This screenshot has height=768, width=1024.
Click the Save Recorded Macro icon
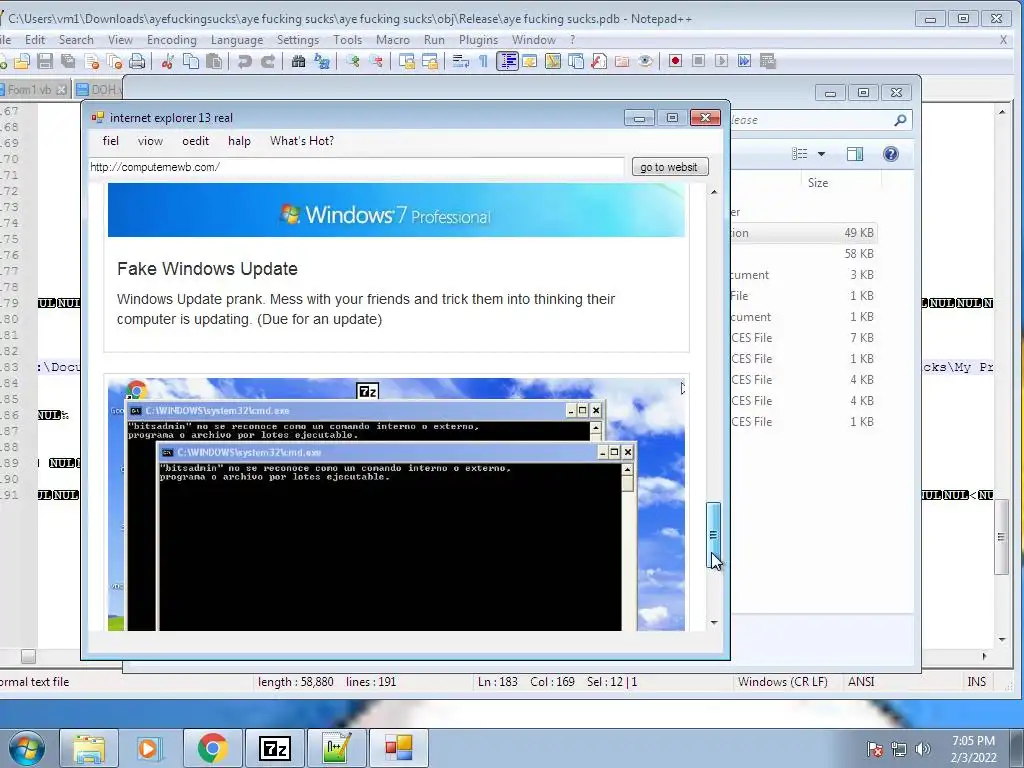pos(768,61)
